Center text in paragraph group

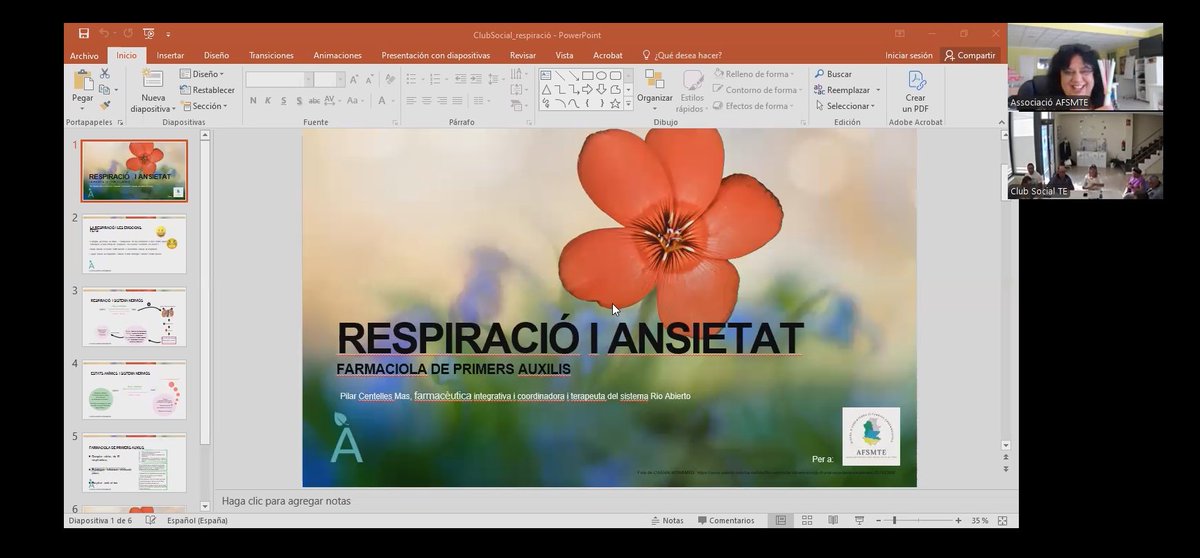(427, 100)
